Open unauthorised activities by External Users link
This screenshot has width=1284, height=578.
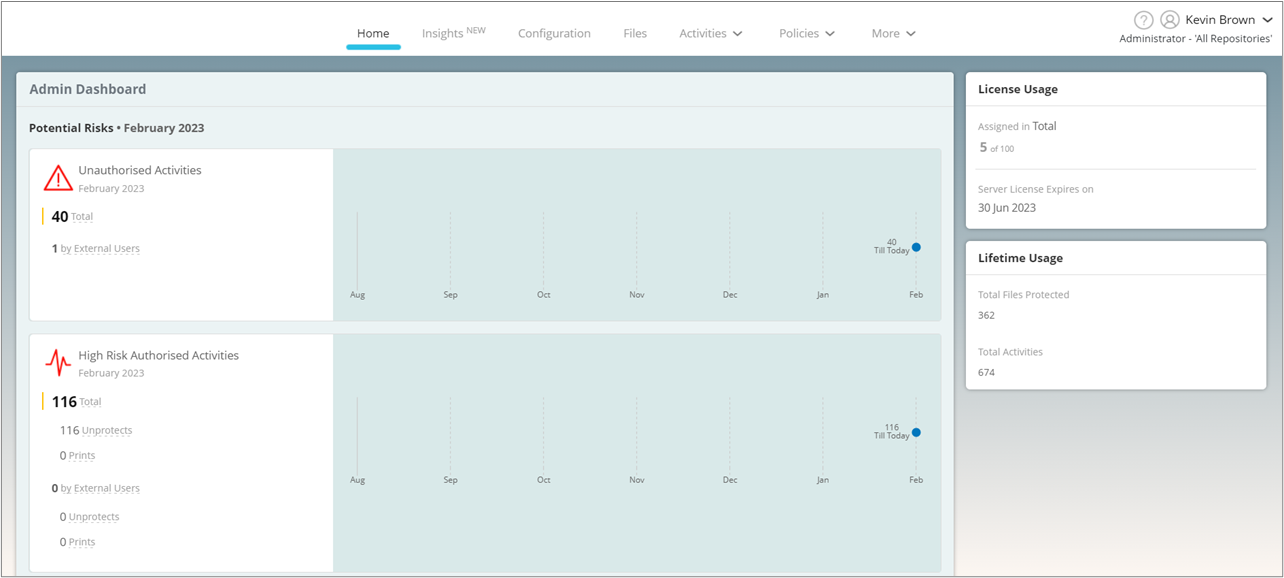(x=100, y=249)
